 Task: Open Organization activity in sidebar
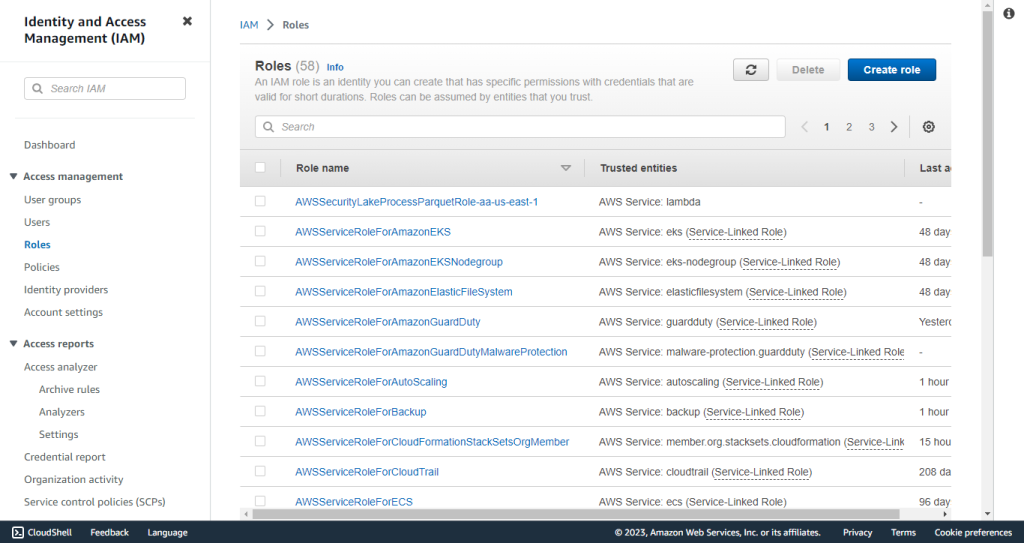point(74,480)
